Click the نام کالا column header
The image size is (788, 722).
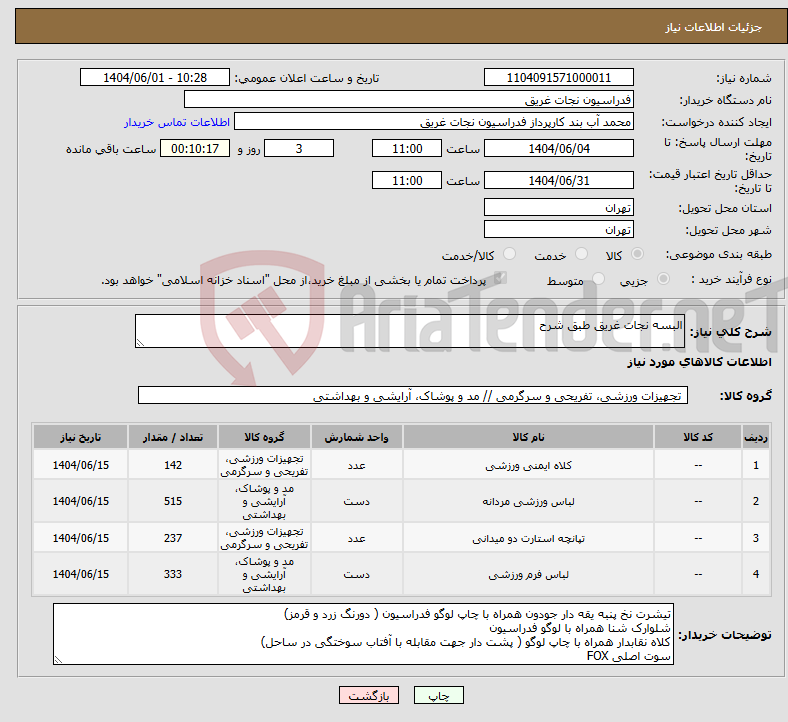tap(528, 437)
